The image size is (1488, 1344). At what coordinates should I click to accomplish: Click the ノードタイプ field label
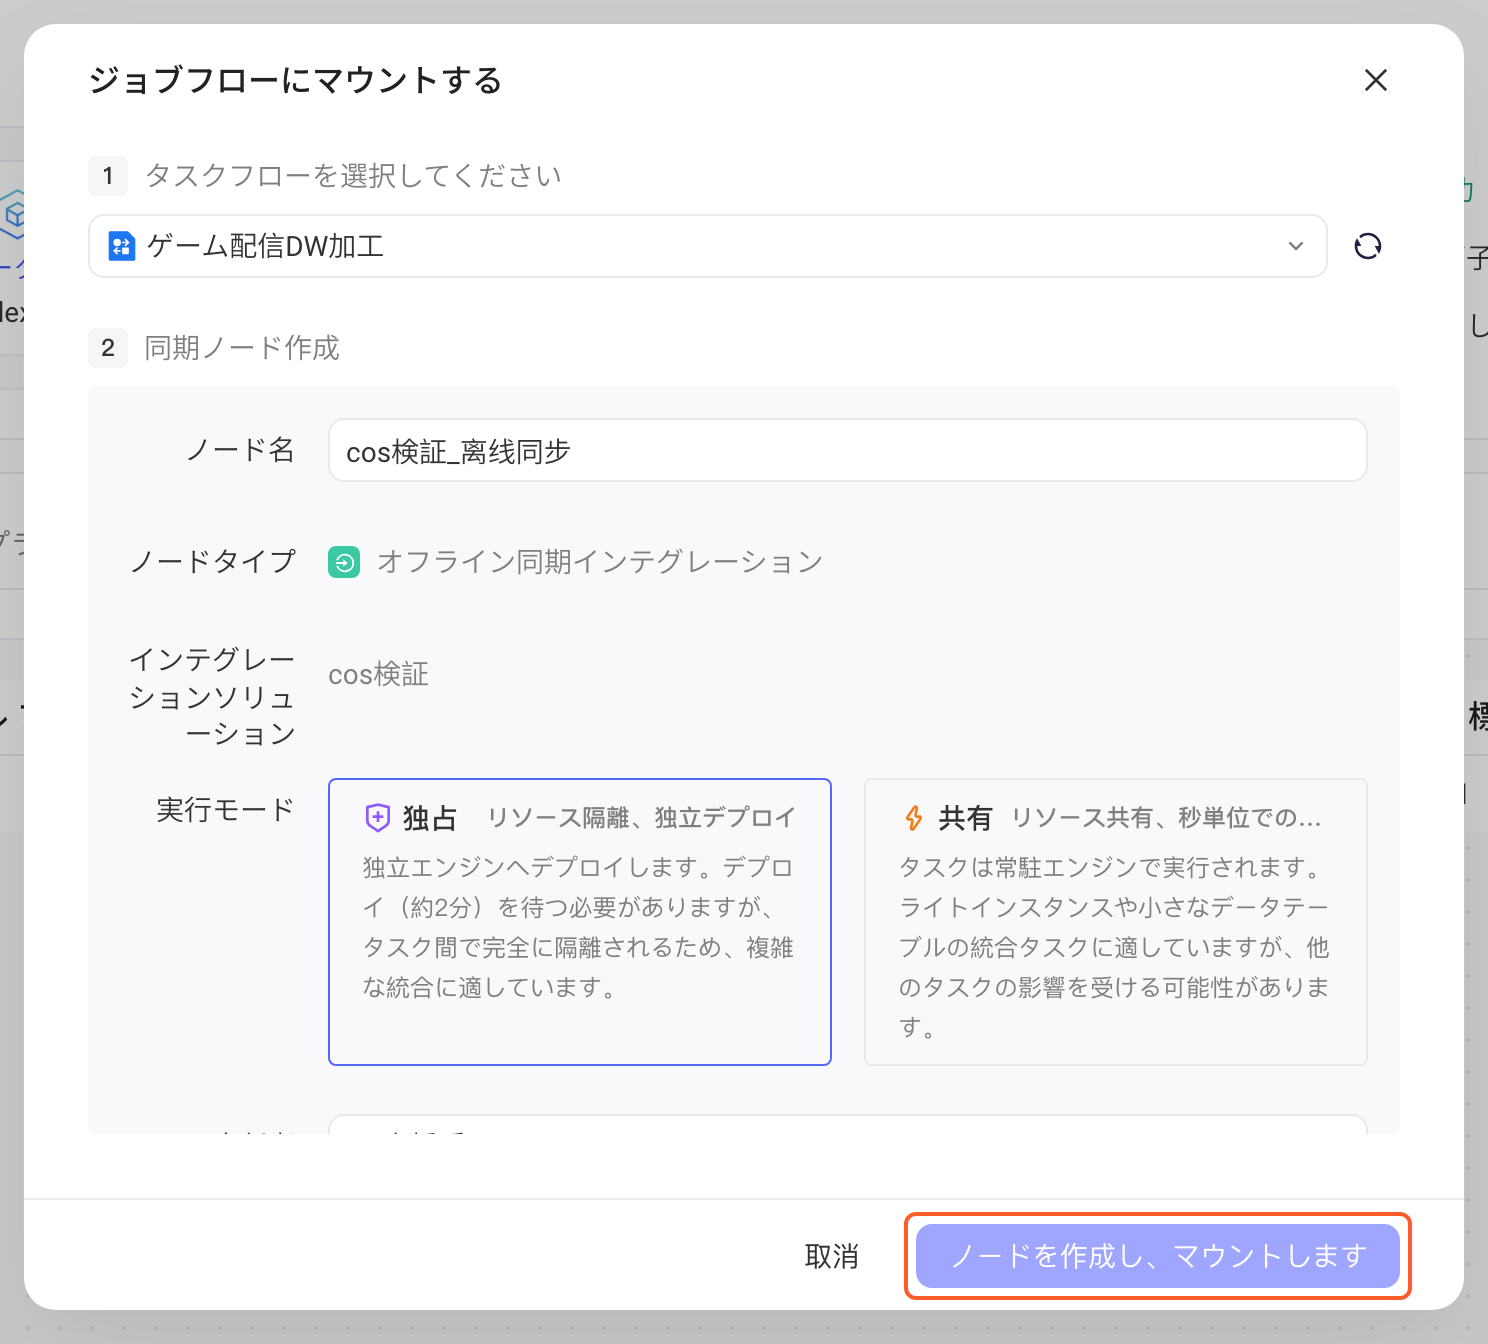tap(213, 562)
